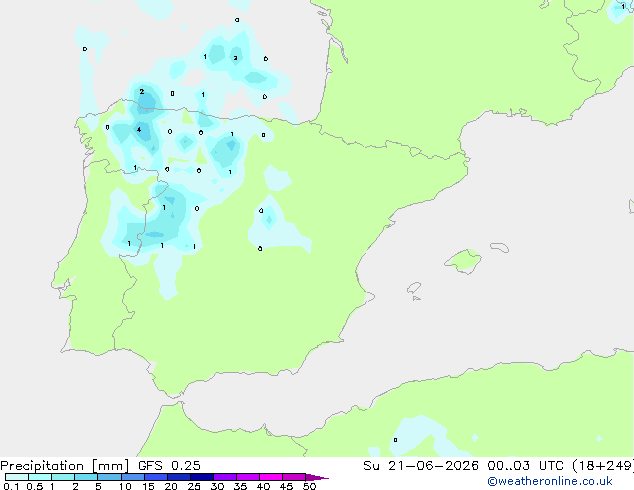Select the 40–45 mm magenta legend swatch
Image resolution: width=634 pixels, height=490 pixels.
(x=271, y=477)
